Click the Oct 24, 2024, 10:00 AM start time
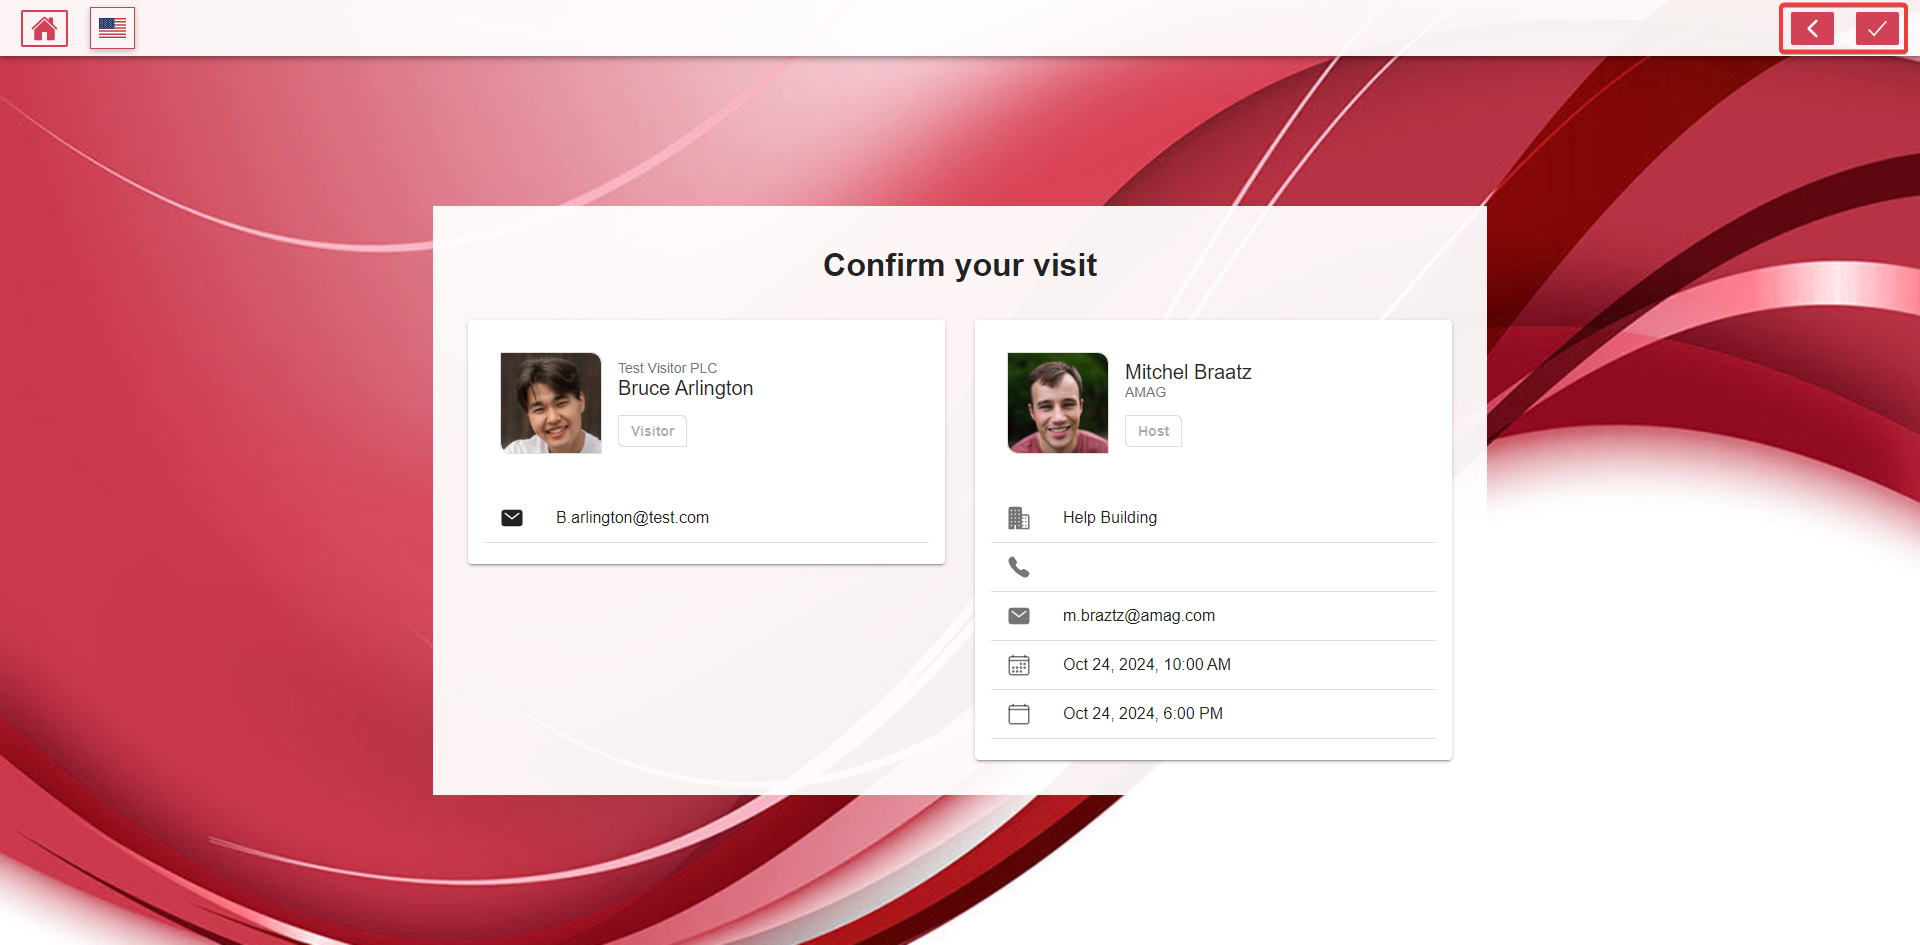Image resolution: width=1920 pixels, height=945 pixels. (x=1147, y=665)
